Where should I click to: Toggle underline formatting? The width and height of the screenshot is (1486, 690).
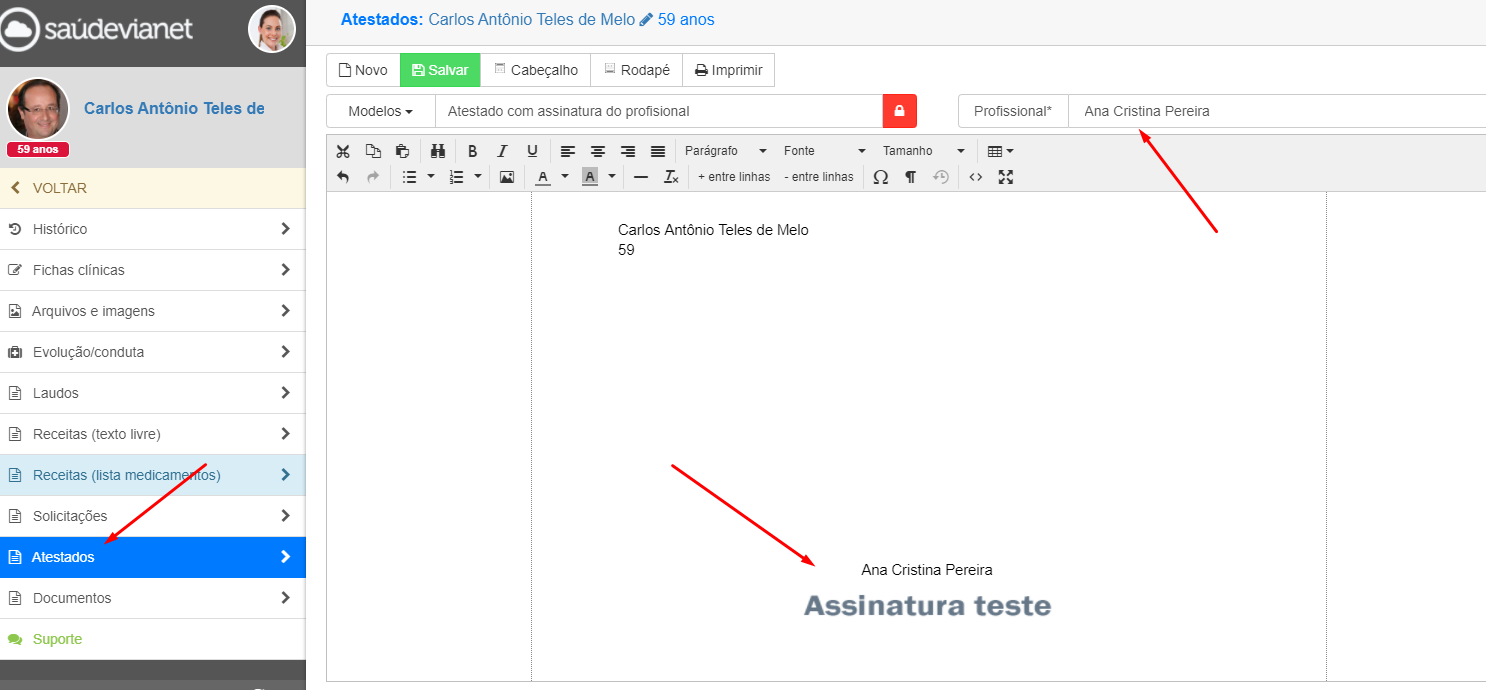click(532, 150)
